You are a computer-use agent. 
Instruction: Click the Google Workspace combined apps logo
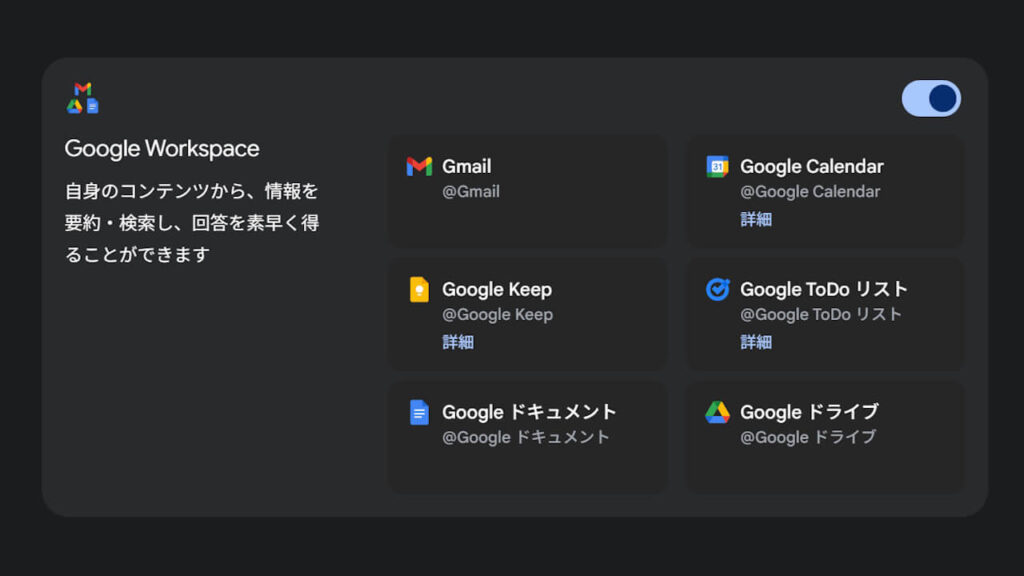[83, 98]
